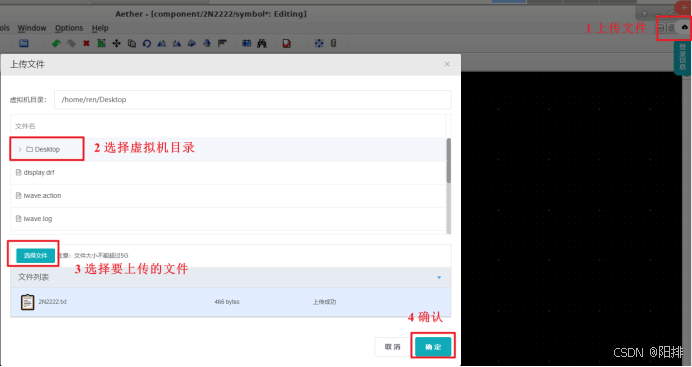Open the Options menu

(x=69, y=28)
